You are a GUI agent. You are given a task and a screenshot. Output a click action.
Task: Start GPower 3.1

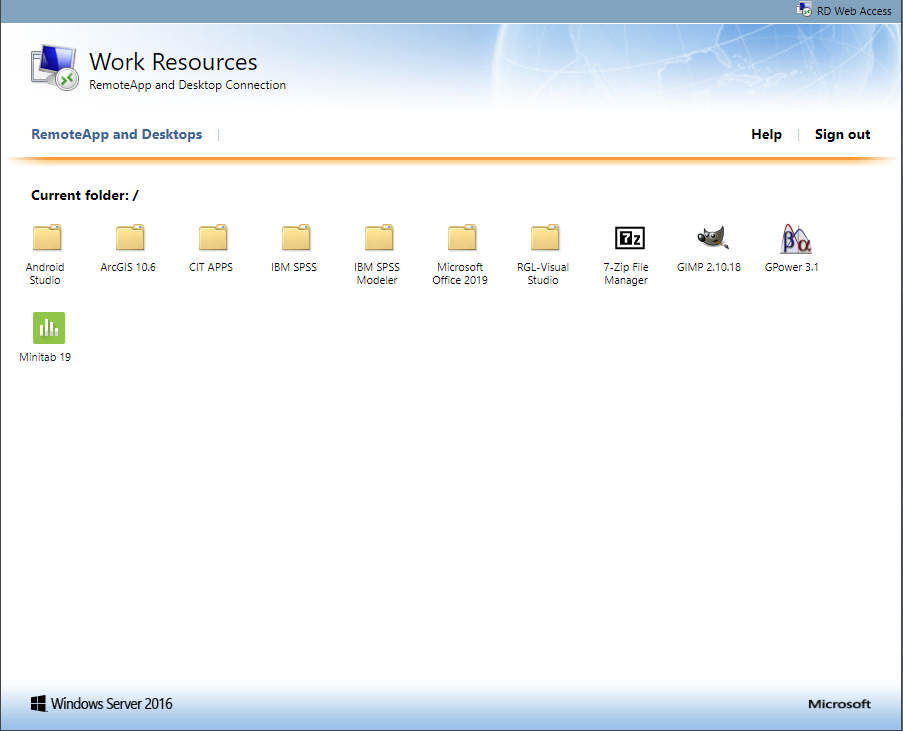[791, 238]
